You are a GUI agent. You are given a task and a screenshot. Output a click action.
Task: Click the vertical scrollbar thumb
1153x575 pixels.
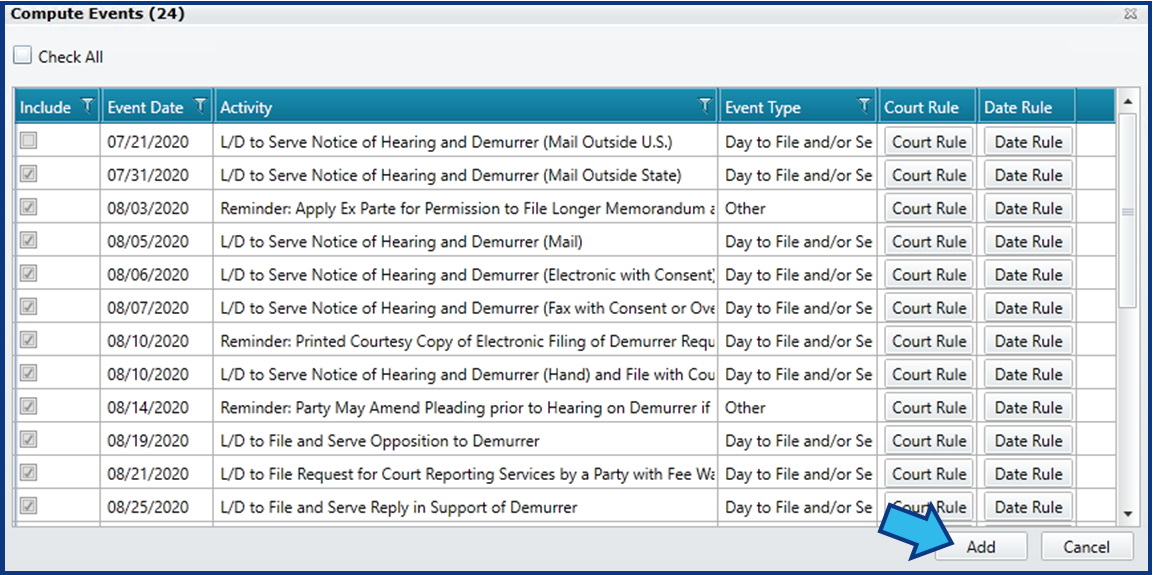(x=1127, y=210)
